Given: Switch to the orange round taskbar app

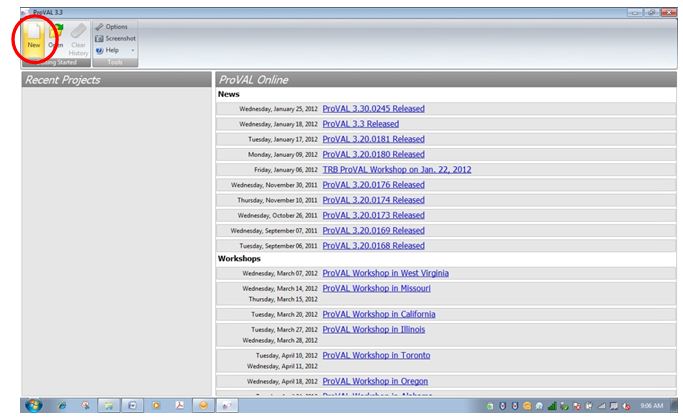Looking at the screenshot, I should click(x=203, y=406).
